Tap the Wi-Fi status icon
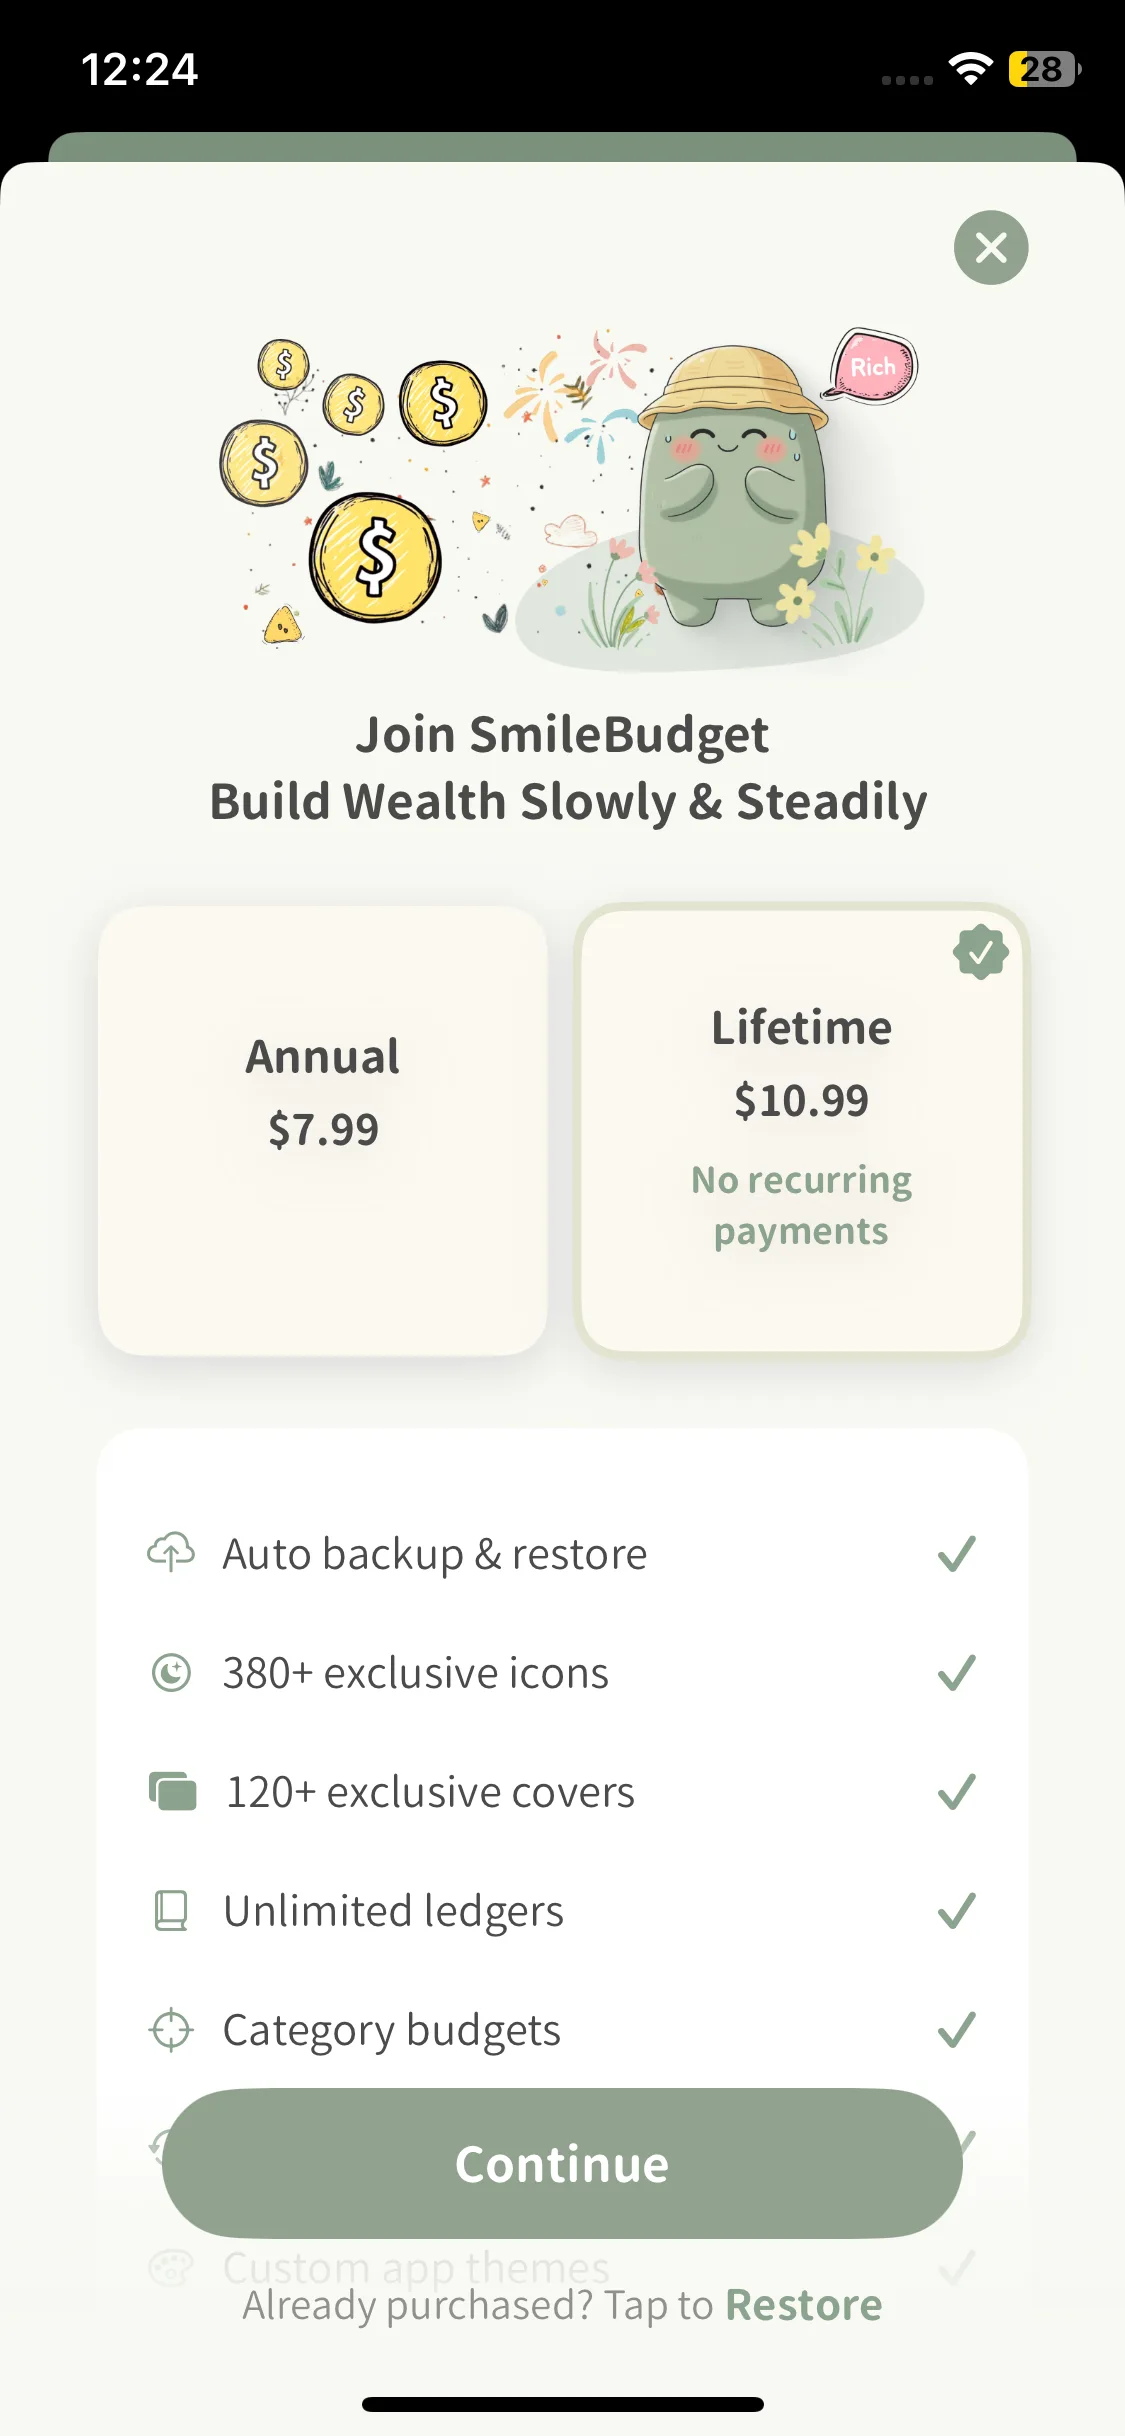Viewport: 1125px width, 2436px height. 969,68
